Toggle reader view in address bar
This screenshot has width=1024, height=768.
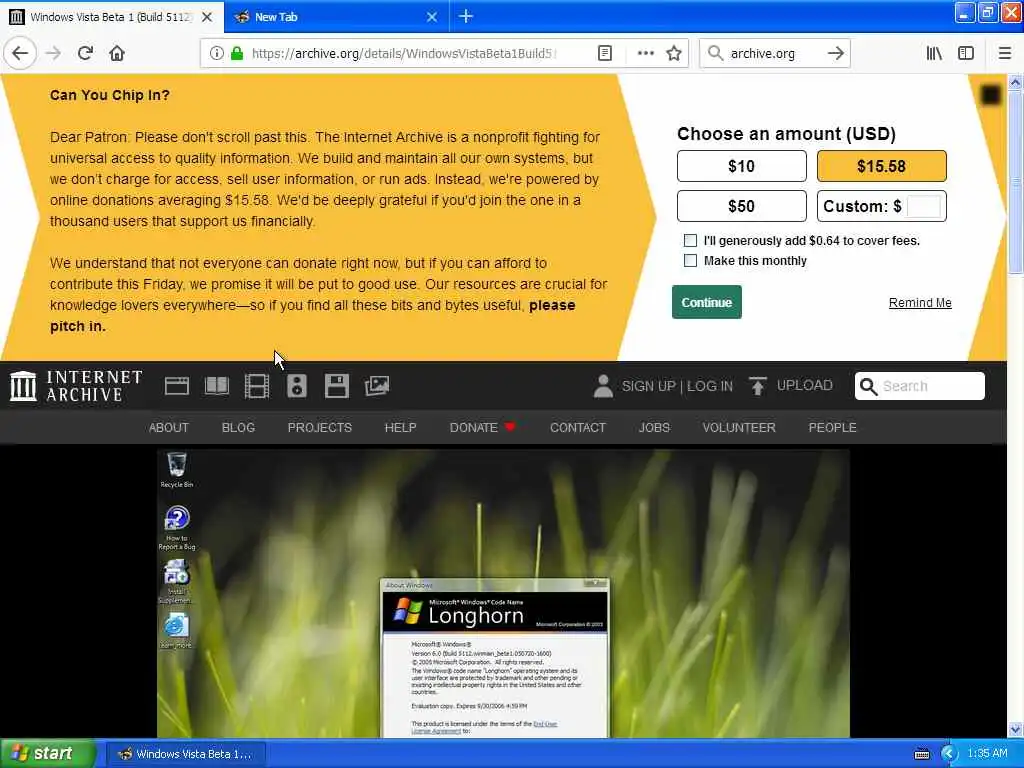[605, 54]
